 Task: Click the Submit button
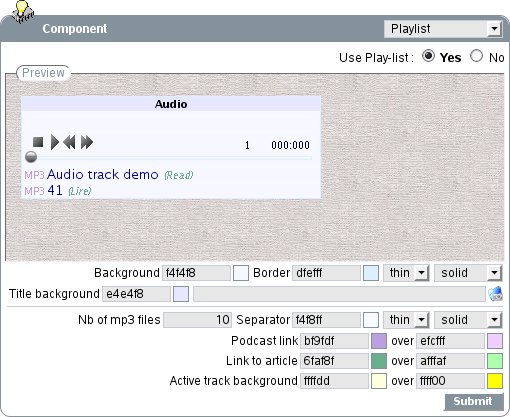point(473,402)
